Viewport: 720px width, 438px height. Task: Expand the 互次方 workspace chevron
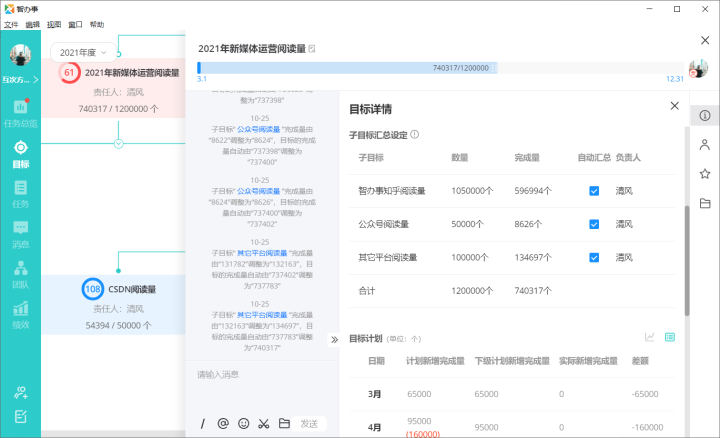(36, 80)
